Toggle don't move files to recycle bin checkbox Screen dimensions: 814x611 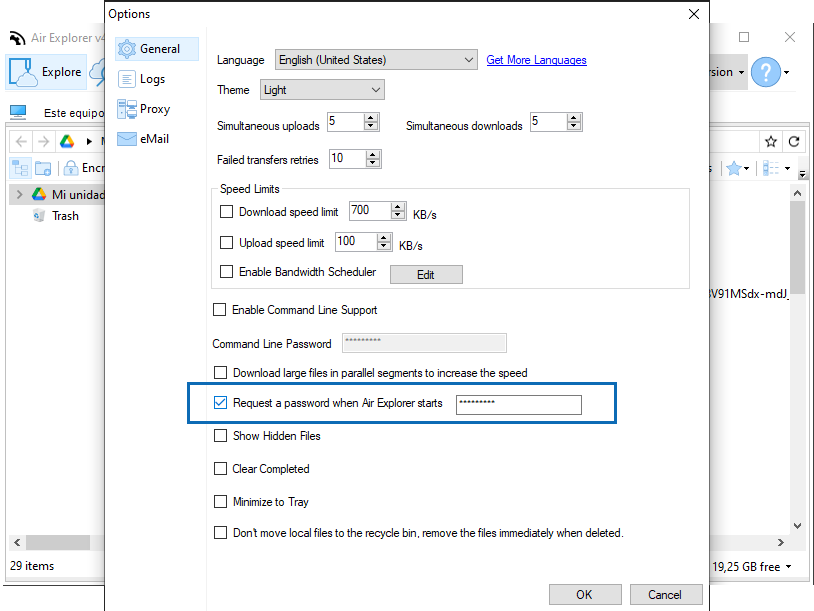[221, 533]
